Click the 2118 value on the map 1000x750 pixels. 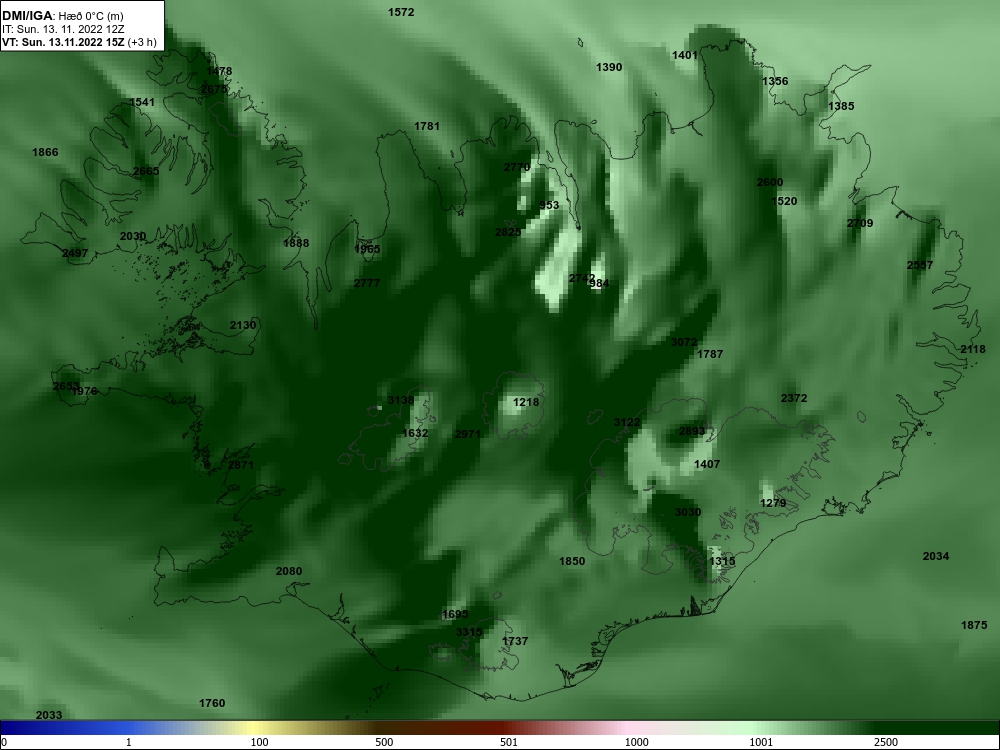tap(973, 349)
